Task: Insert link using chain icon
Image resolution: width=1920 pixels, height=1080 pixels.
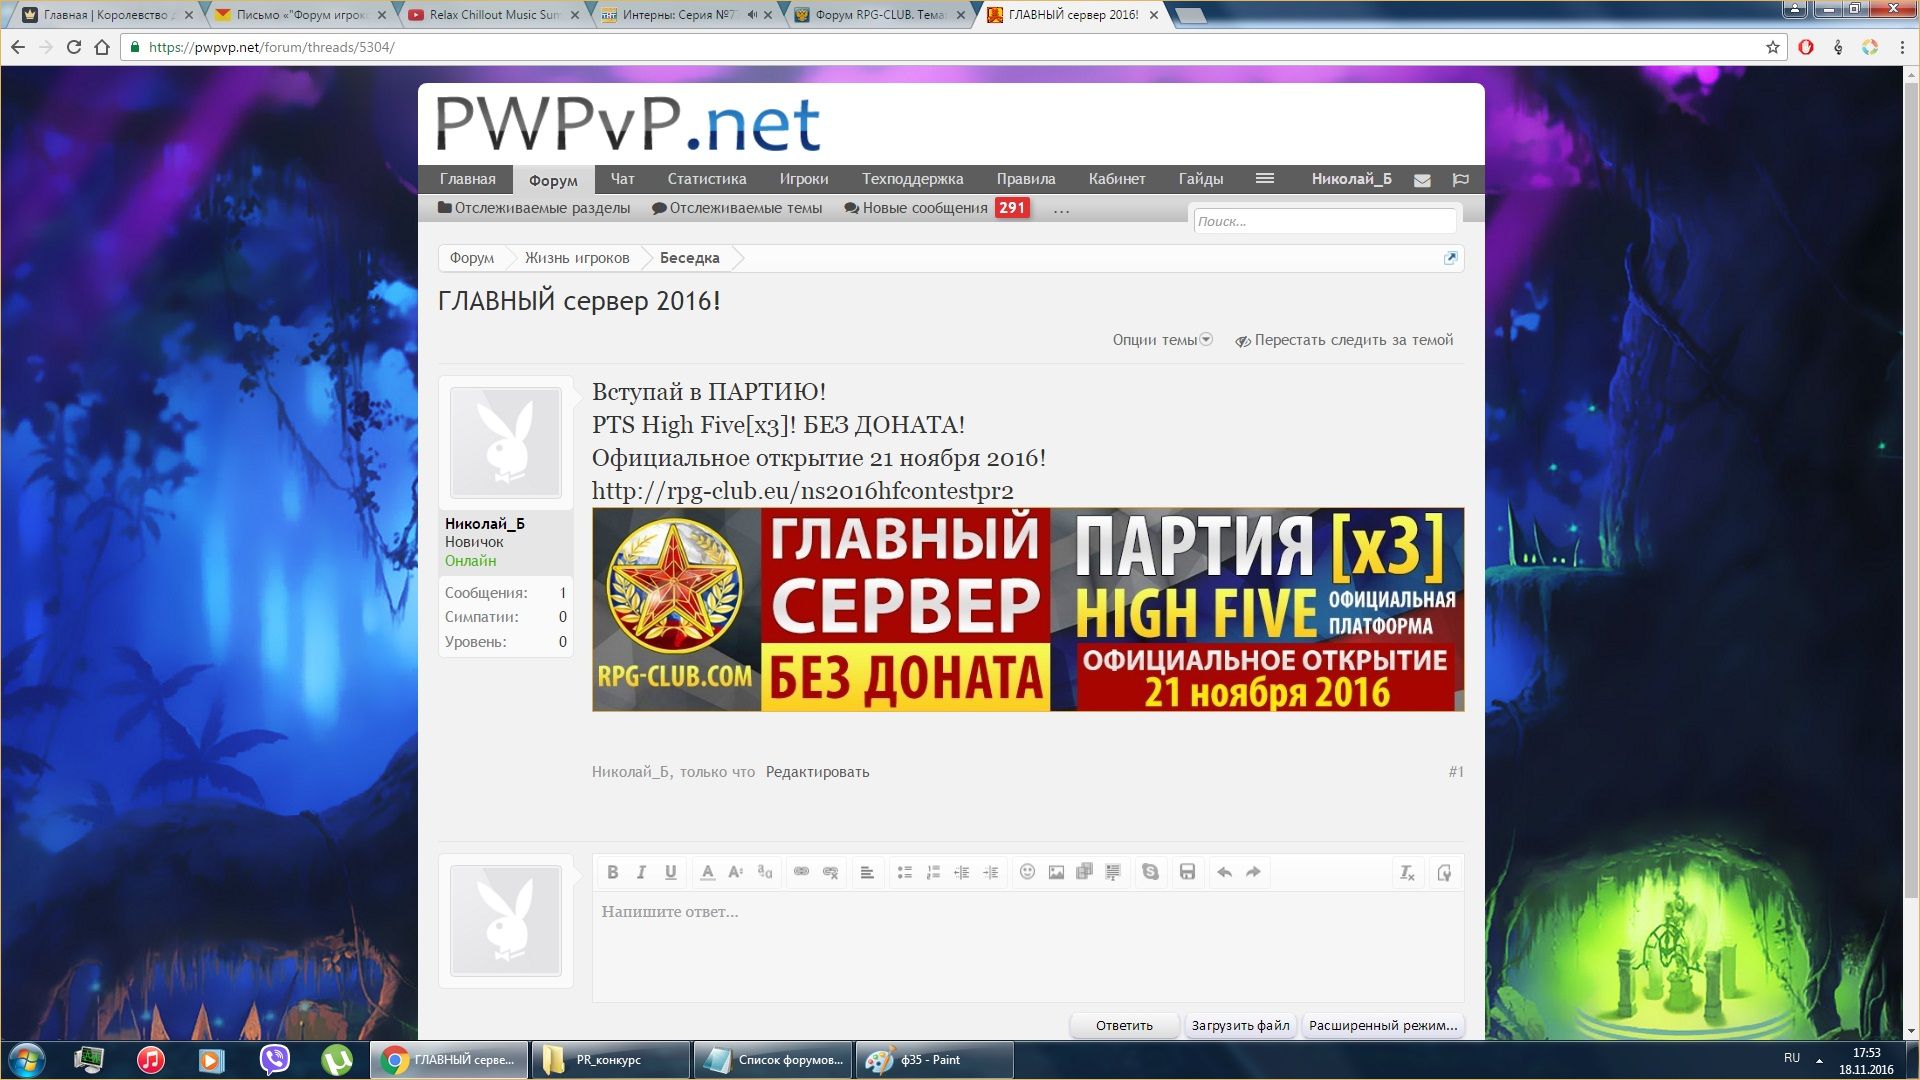Action: 801,872
